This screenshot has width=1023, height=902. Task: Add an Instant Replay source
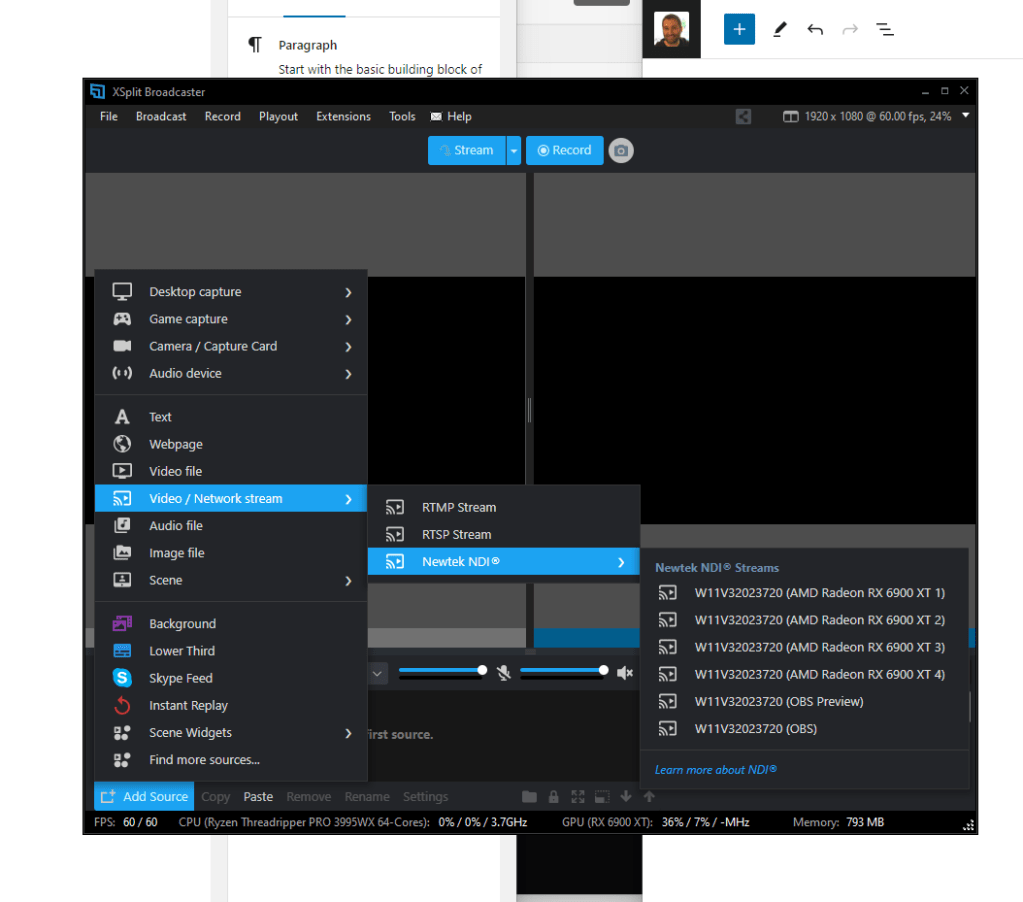pyautogui.click(x=231, y=706)
